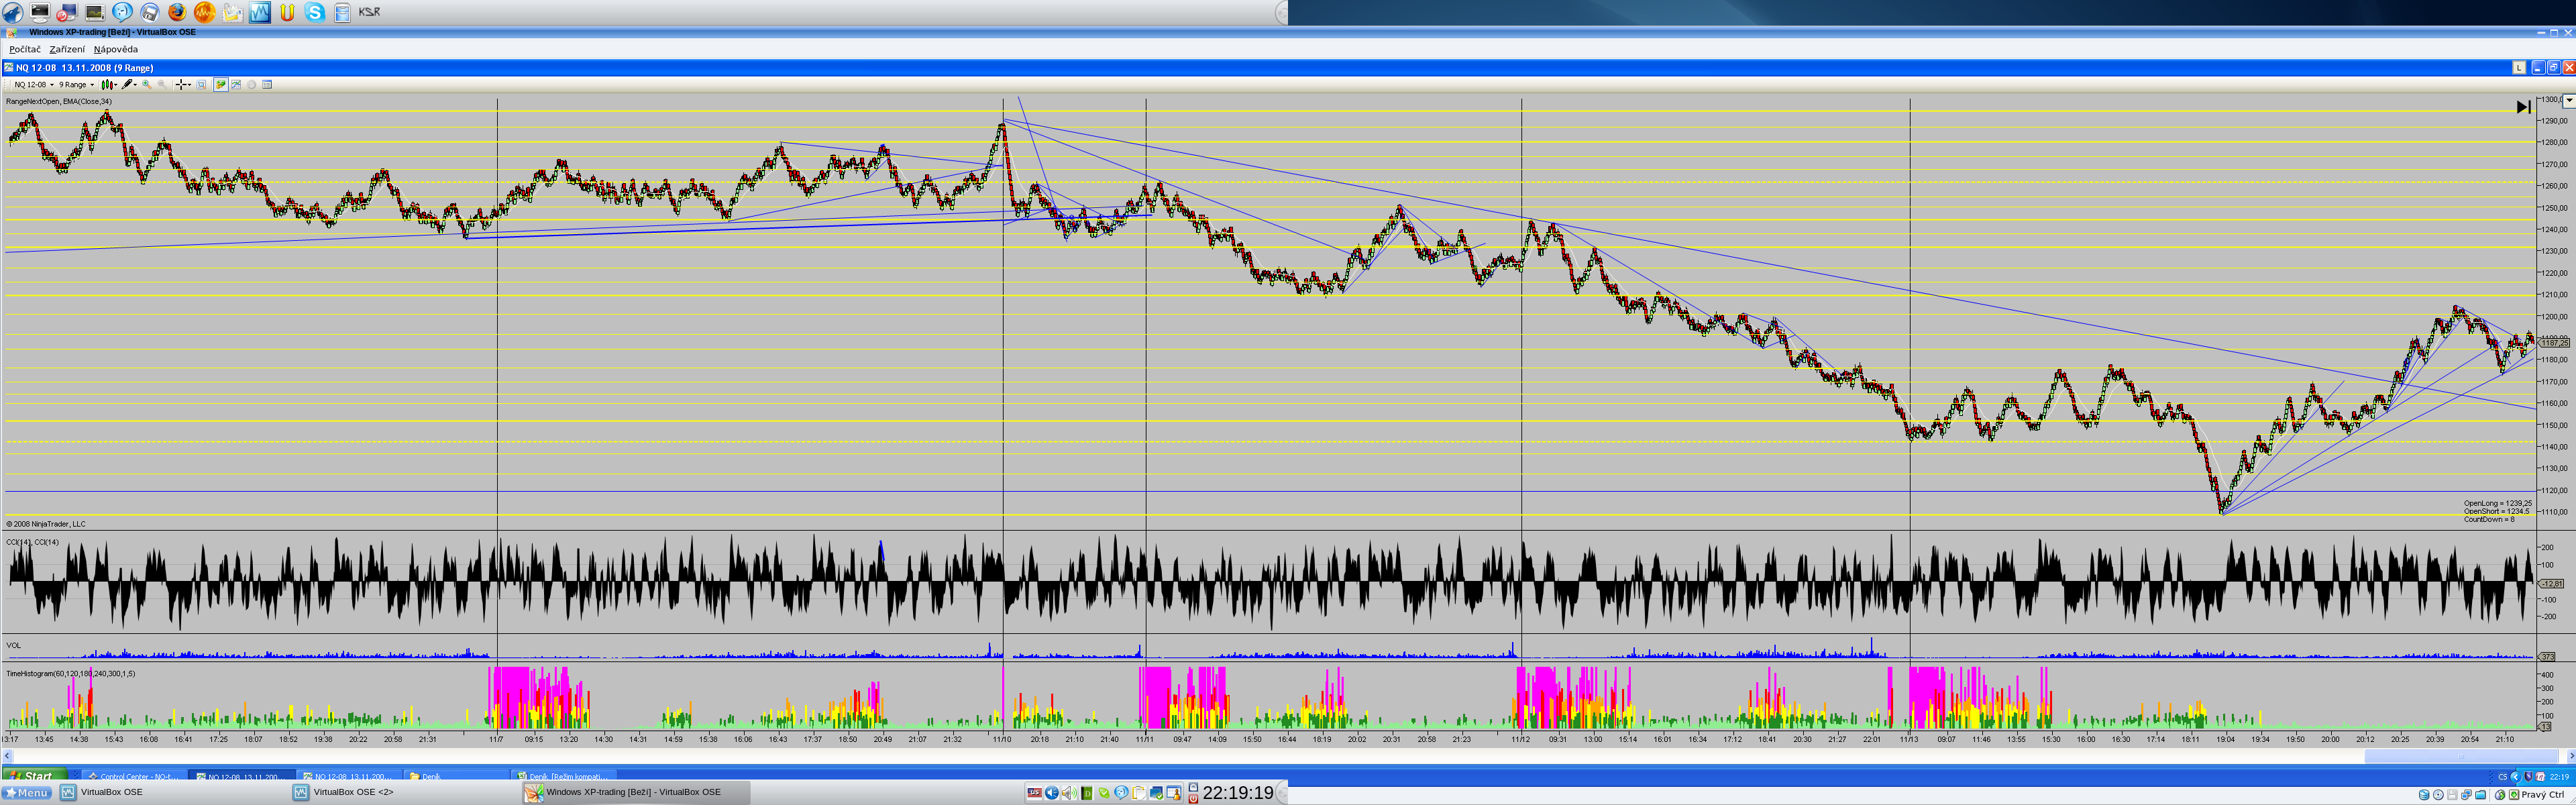Viewport: 2576px width, 805px height.
Task: Open the Nápověda menu
Action: [x=116, y=49]
